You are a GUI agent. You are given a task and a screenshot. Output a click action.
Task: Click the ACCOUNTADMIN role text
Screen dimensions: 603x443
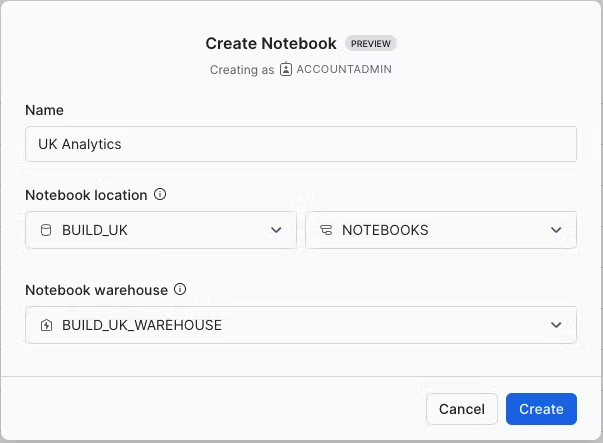coord(345,70)
